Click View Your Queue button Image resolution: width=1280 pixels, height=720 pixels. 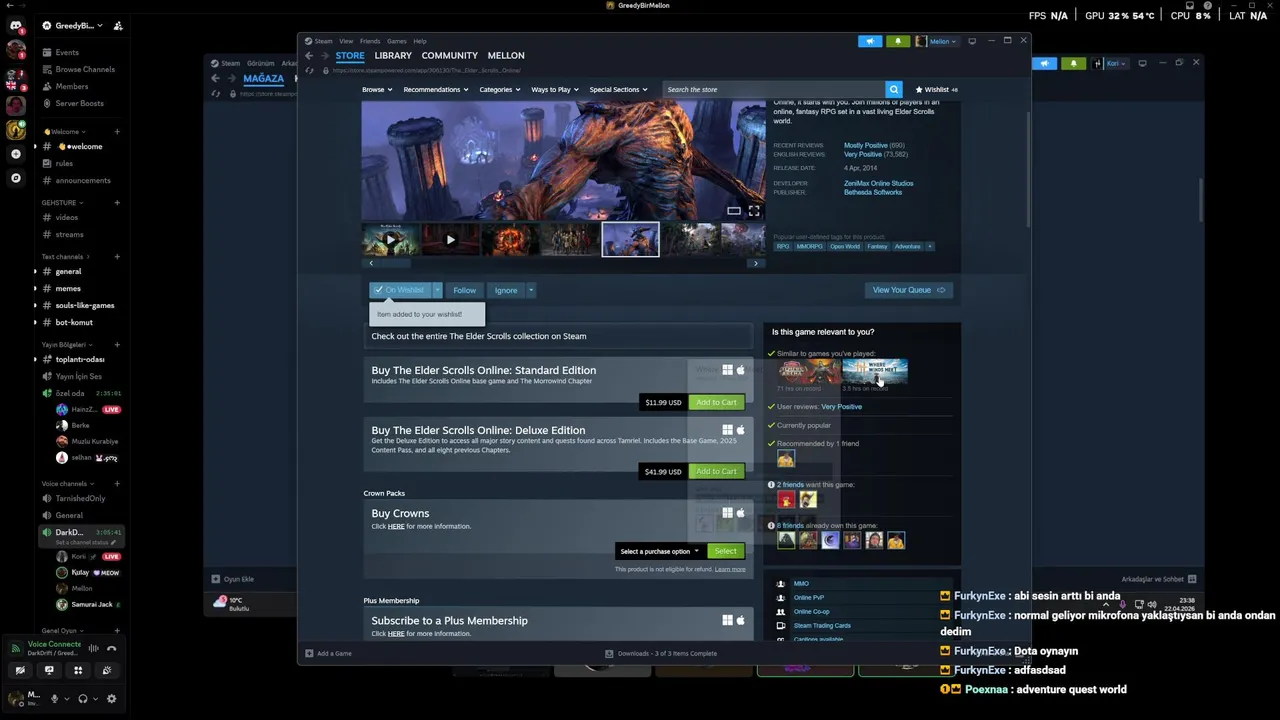coord(908,290)
